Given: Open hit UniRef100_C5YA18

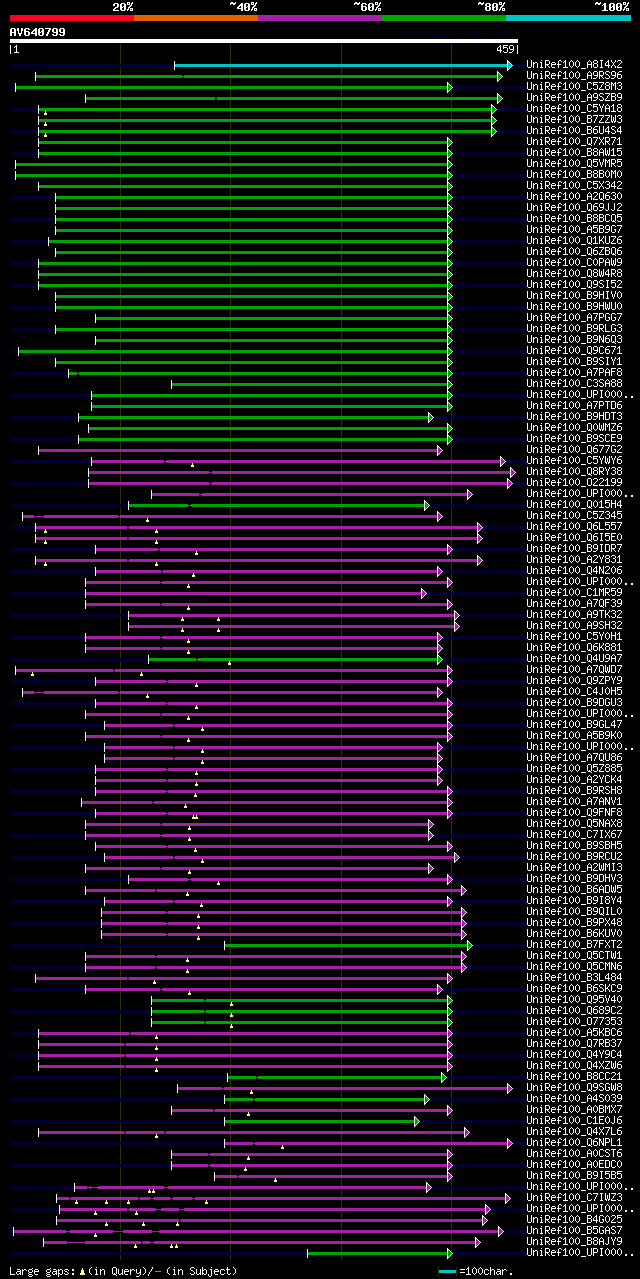Looking at the screenshot, I should pos(574,109).
